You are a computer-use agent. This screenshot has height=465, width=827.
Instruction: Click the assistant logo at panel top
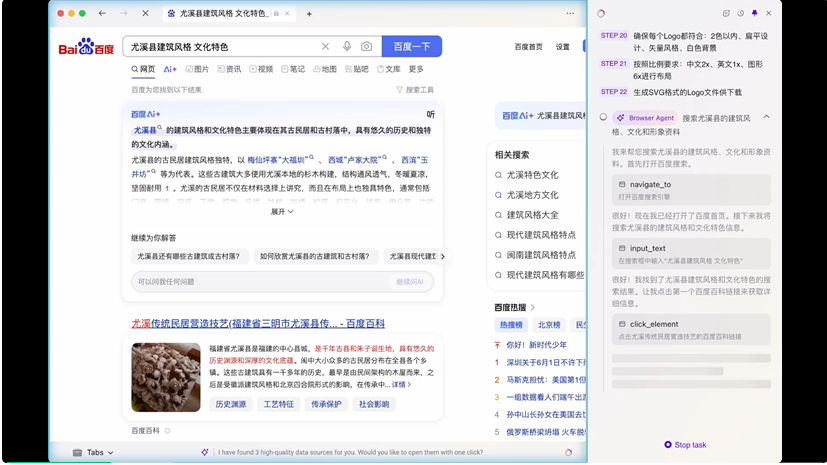coord(601,14)
